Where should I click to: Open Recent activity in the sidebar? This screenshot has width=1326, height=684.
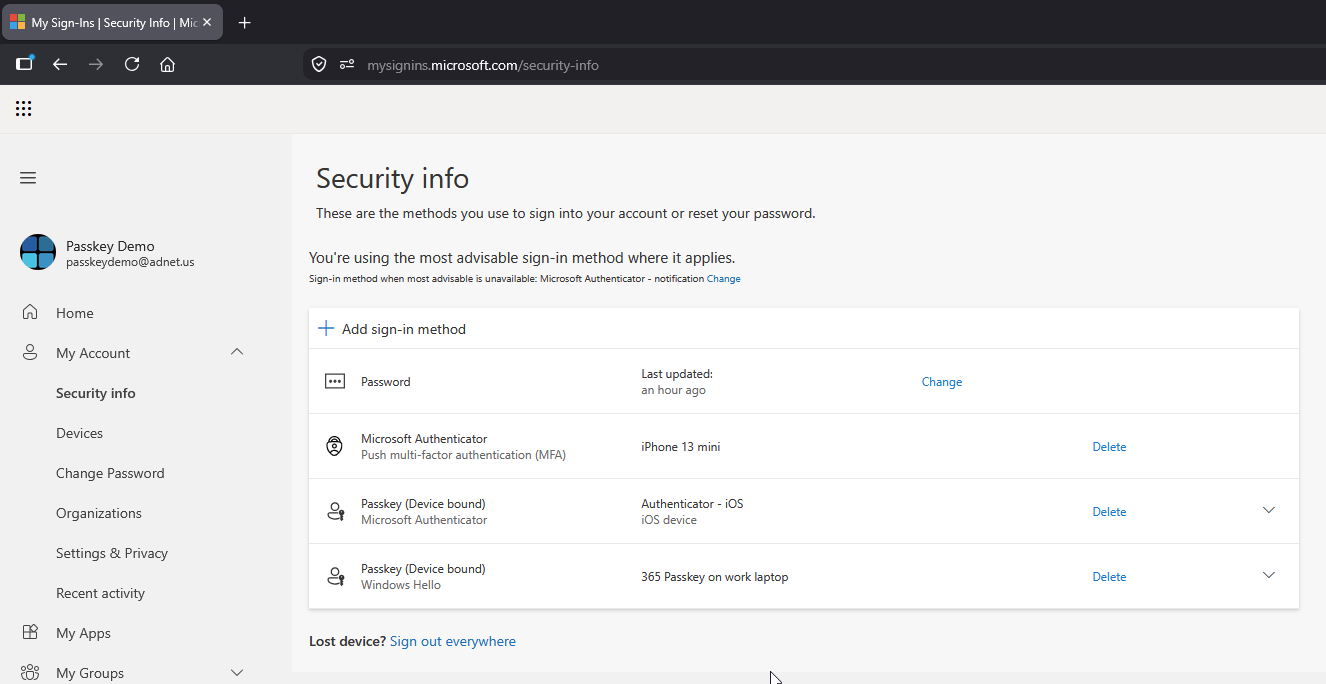[x=100, y=593]
